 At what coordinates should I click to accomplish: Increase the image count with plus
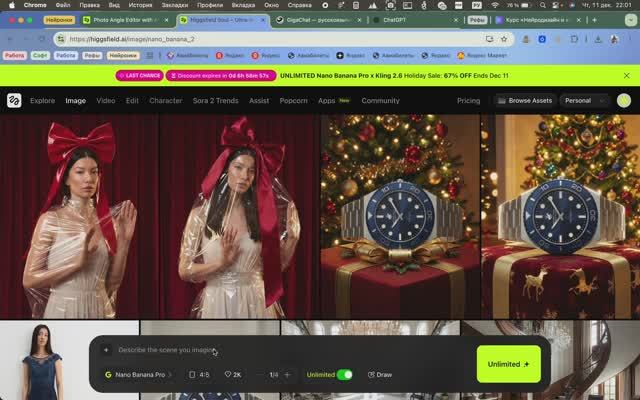tap(287, 375)
